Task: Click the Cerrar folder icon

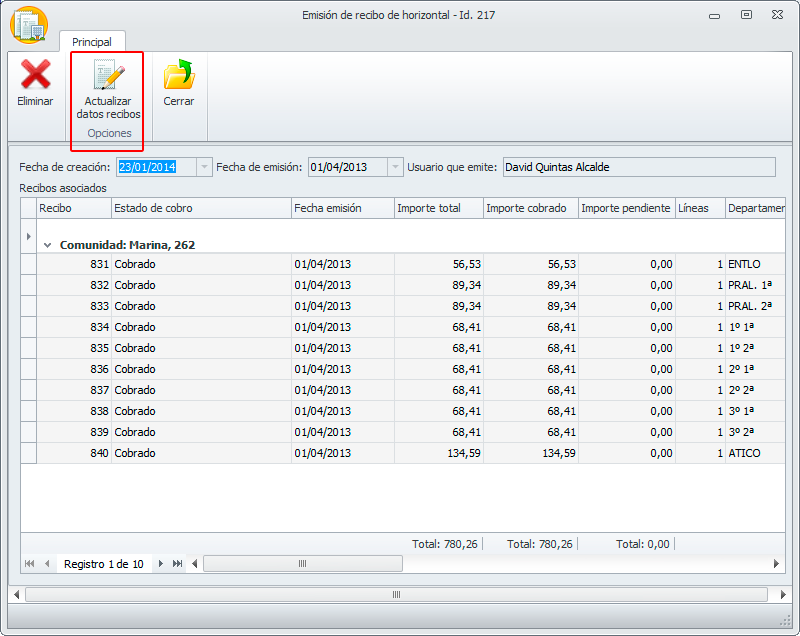Action: coord(178,76)
